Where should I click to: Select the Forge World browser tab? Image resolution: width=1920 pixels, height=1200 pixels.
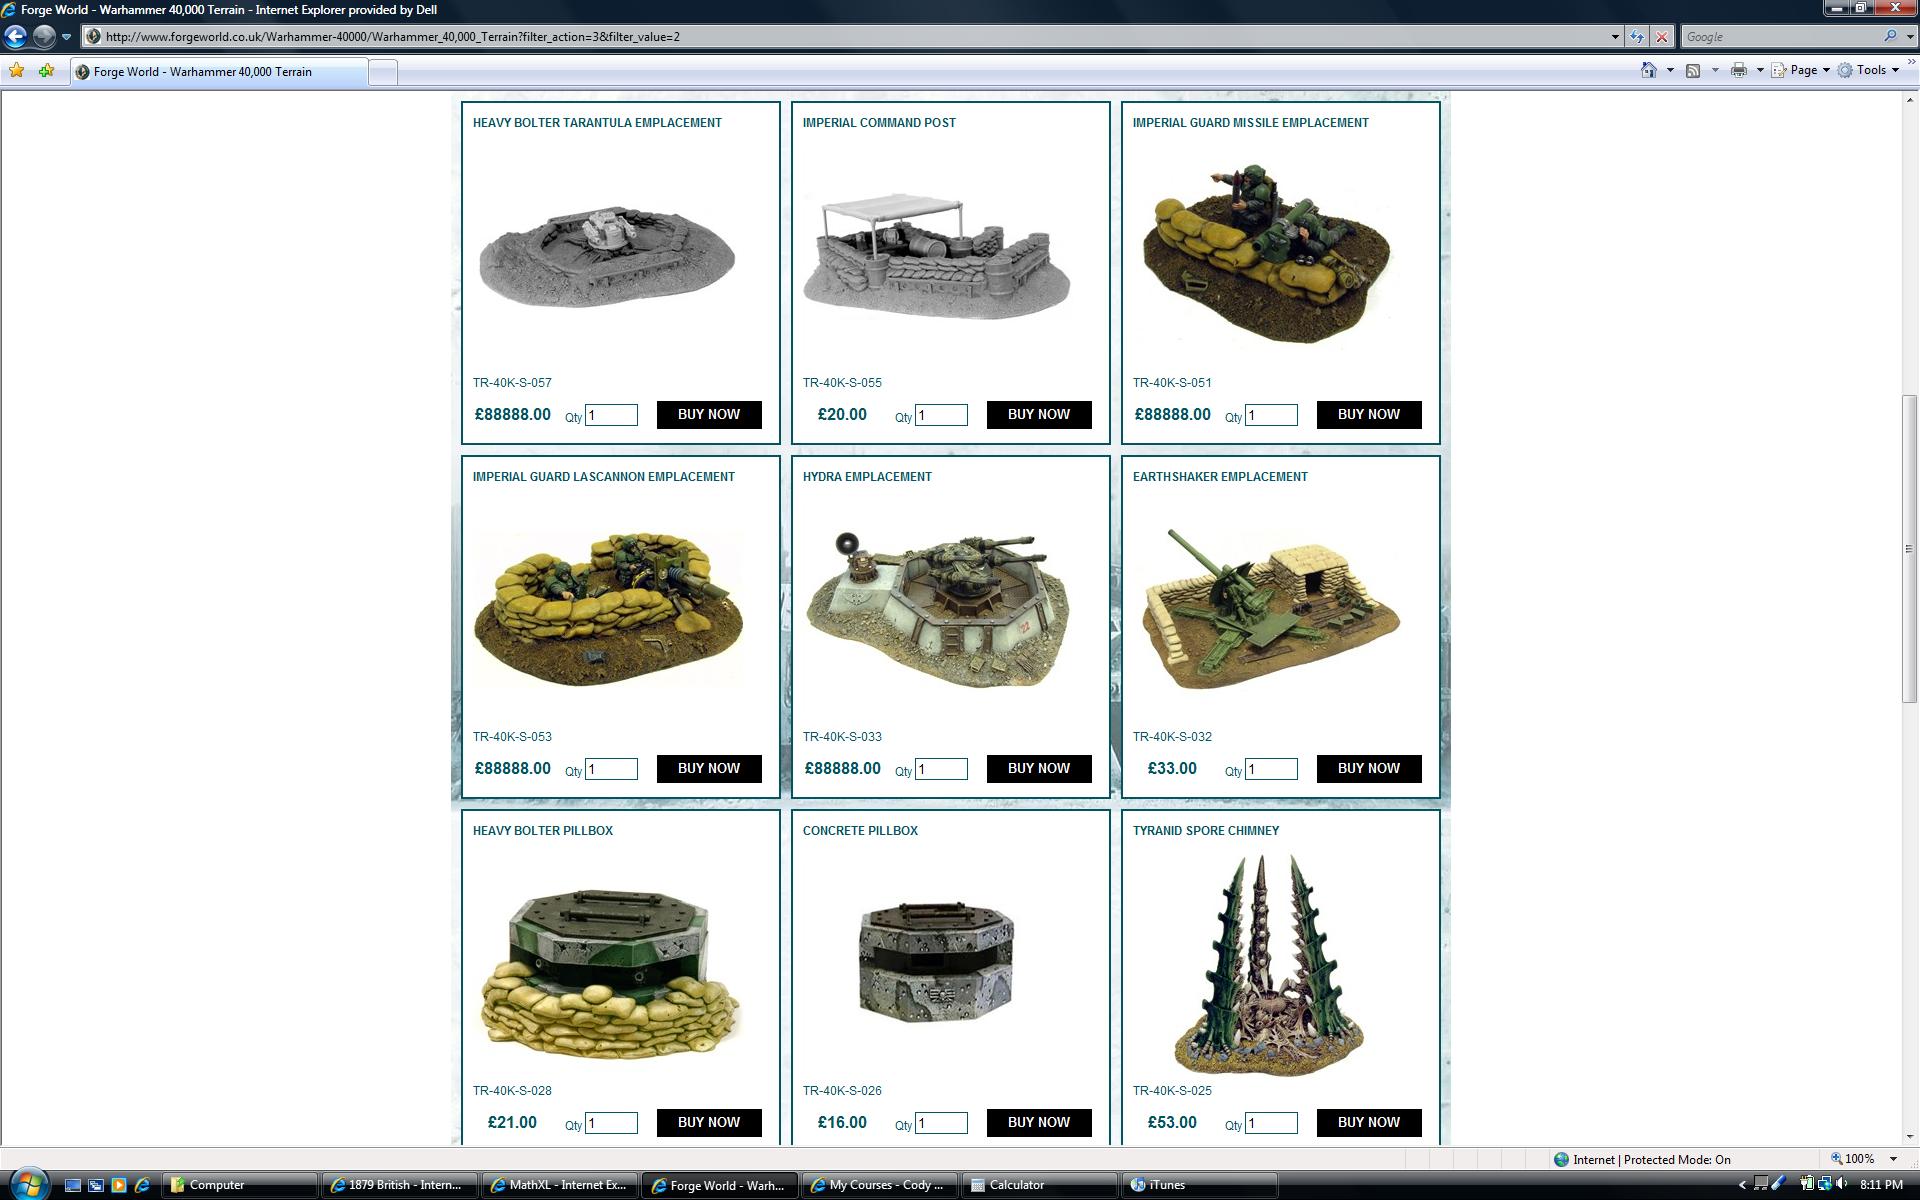coord(202,72)
